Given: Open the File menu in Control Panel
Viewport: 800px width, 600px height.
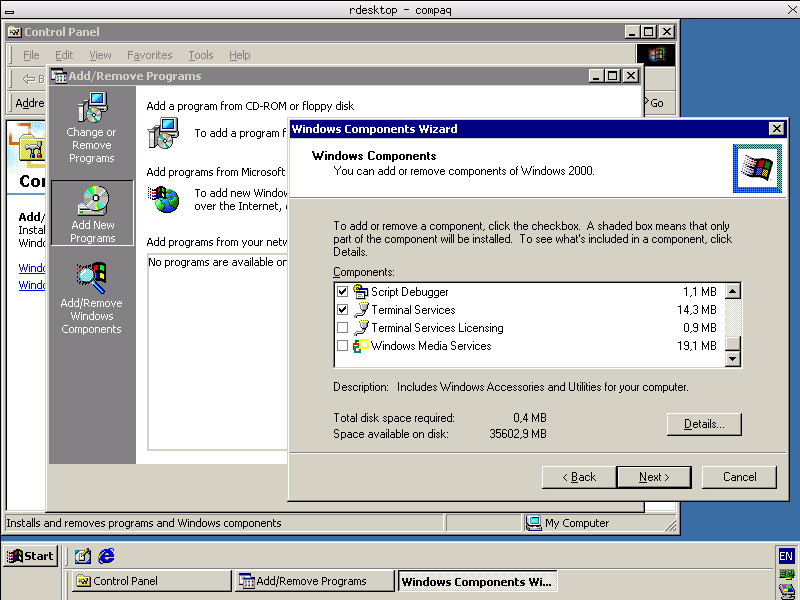Looking at the screenshot, I should pyautogui.click(x=31, y=55).
